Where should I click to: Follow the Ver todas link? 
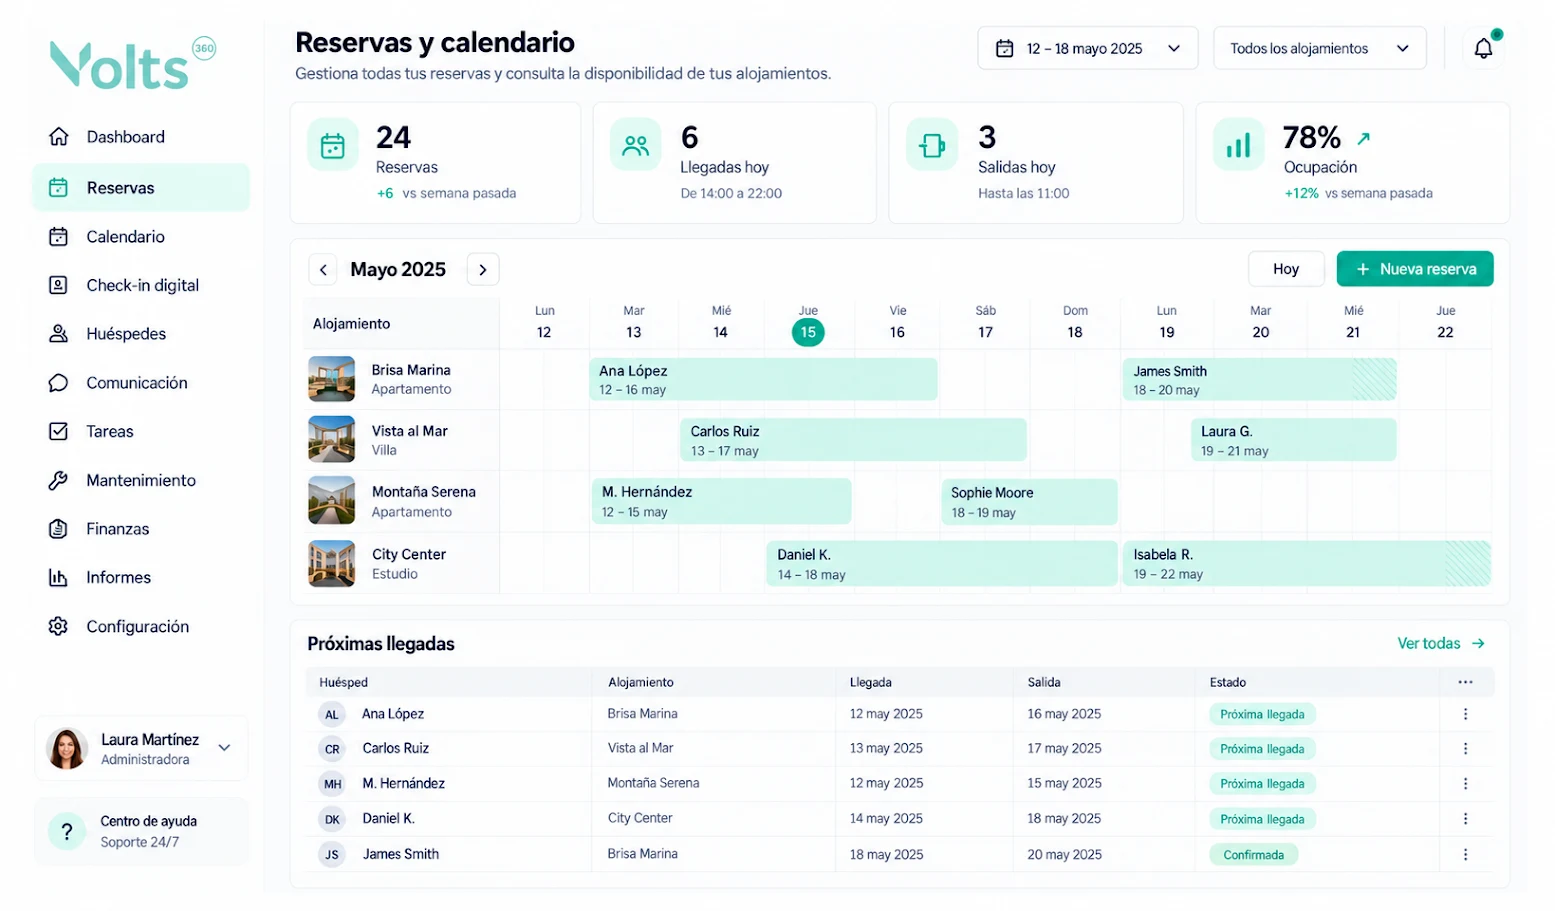click(x=1440, y=644)
